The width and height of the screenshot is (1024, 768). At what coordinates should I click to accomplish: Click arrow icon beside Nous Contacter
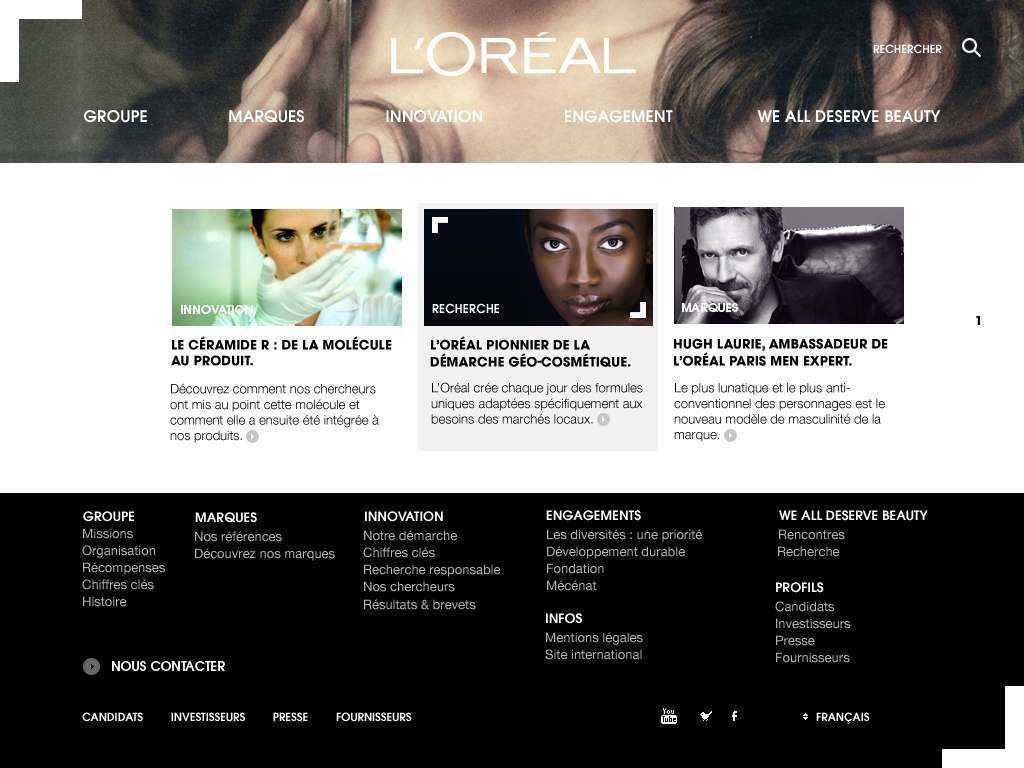[91, 666]
